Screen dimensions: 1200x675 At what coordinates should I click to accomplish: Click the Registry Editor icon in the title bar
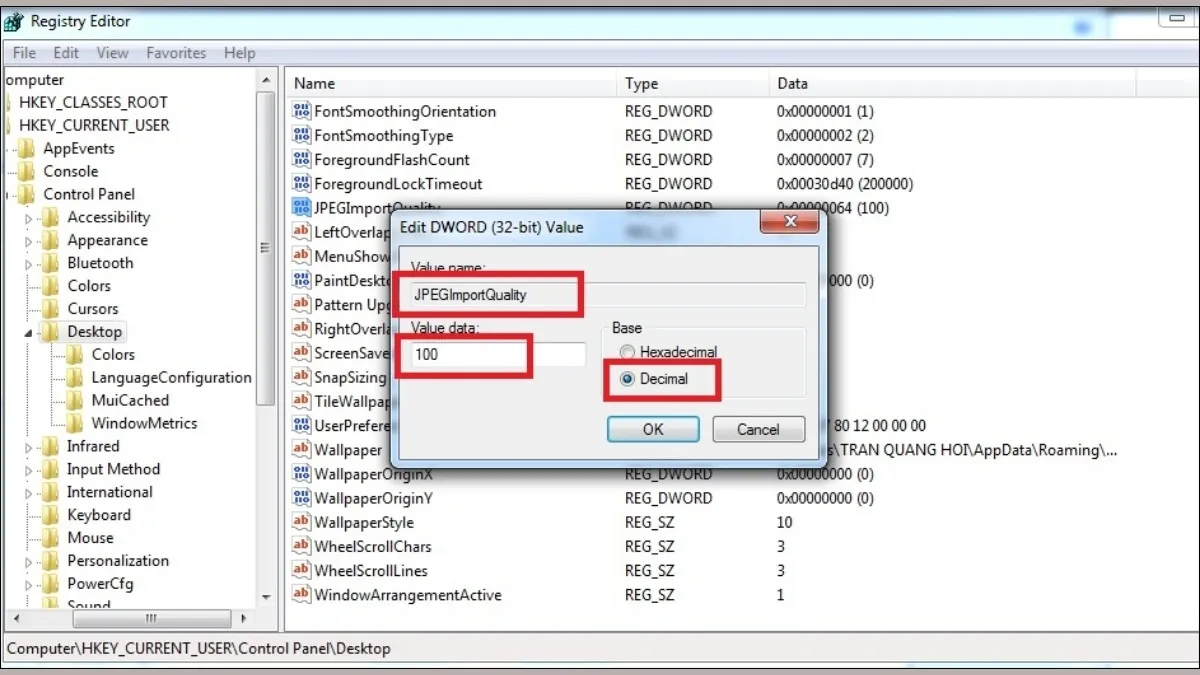pyautogui.click(x=12, y=20)
